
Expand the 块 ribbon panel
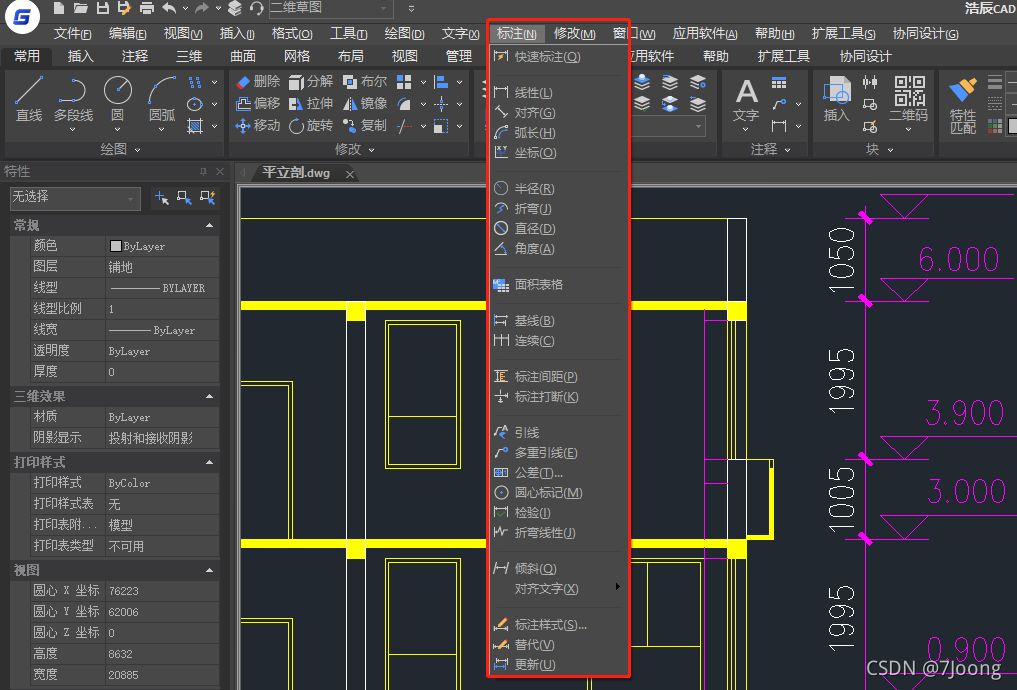pos(879,150)
